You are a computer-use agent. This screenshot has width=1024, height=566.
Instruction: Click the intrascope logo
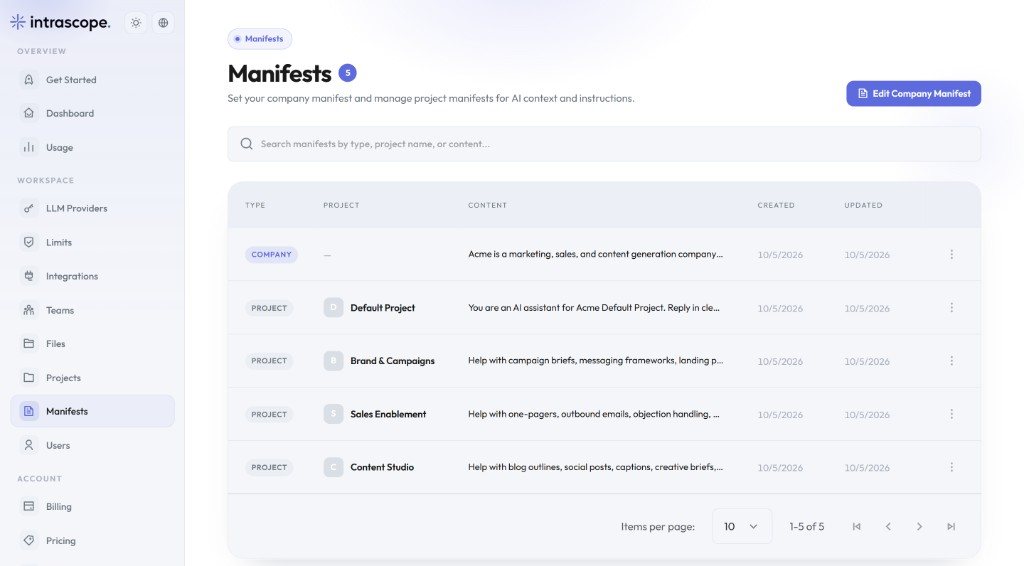(60, 22)
